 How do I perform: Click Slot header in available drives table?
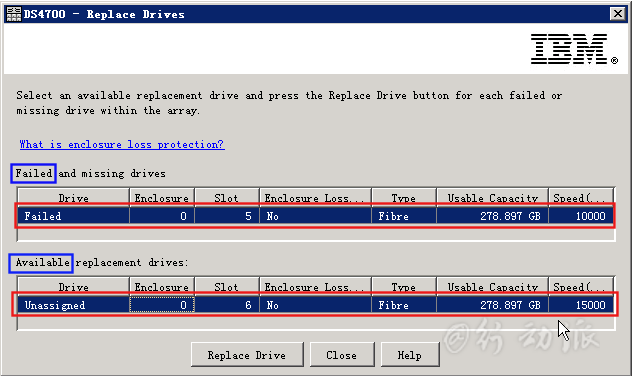pos(227,287)
